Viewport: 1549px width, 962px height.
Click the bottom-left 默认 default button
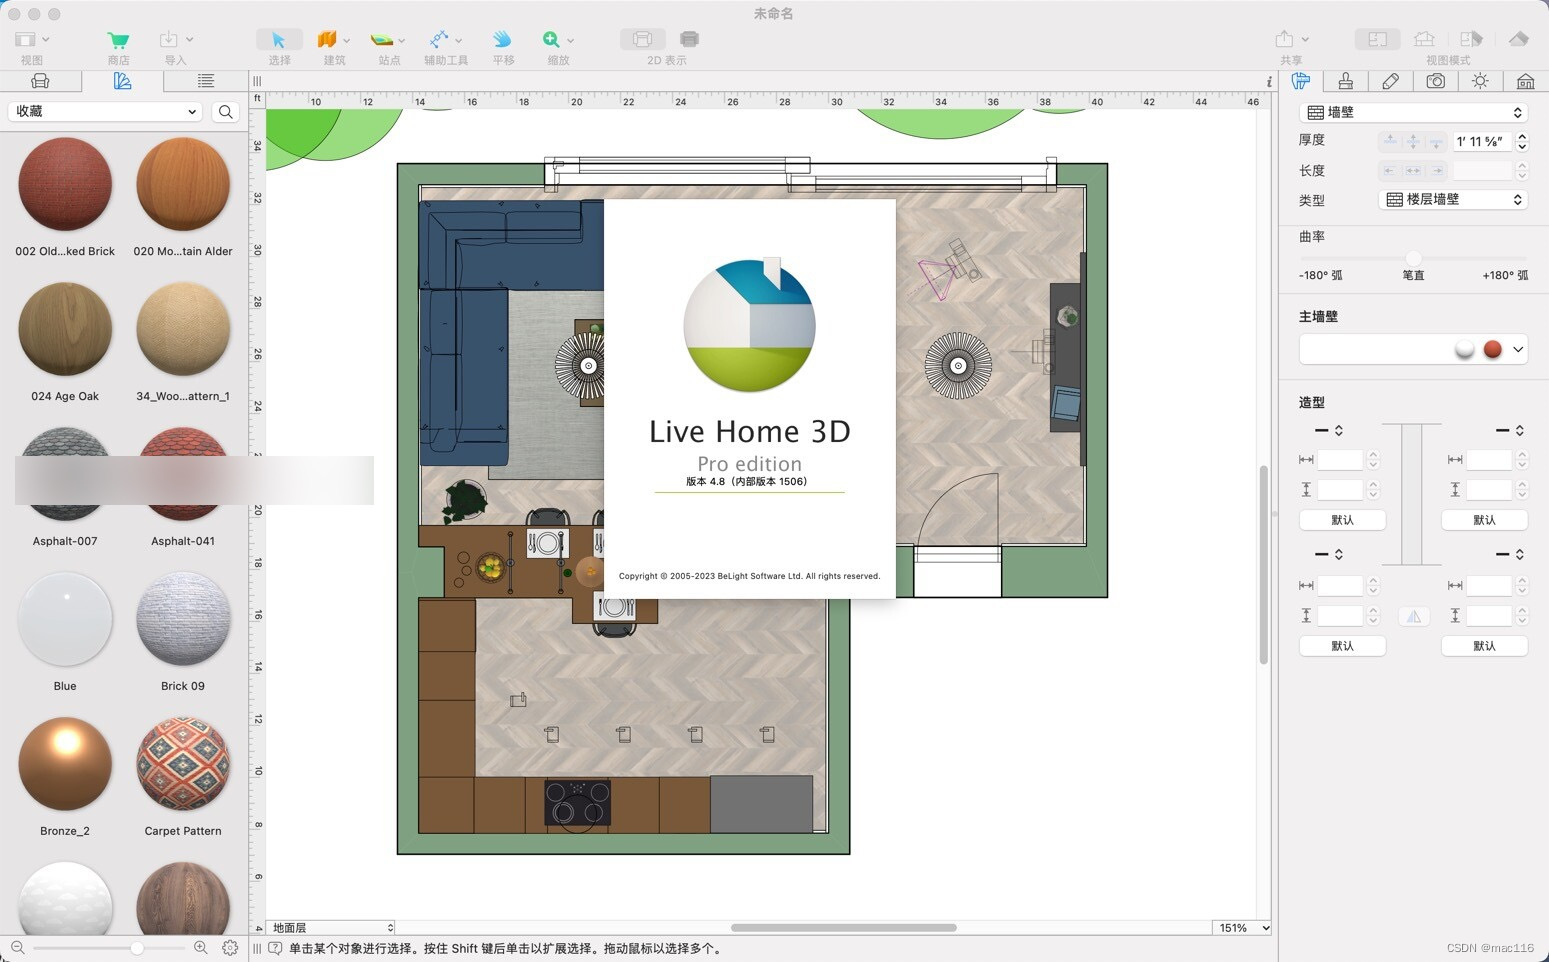[x=1342, y=646]
